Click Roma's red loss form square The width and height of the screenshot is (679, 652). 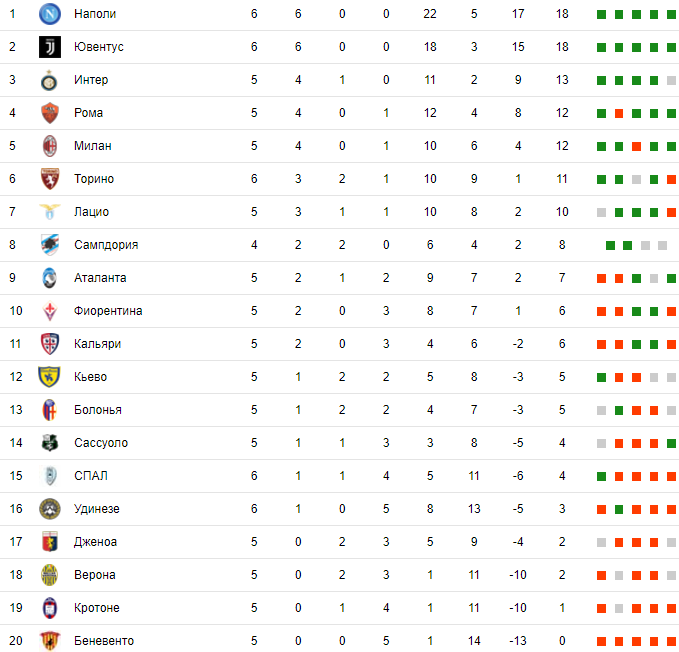pos(619,113)
